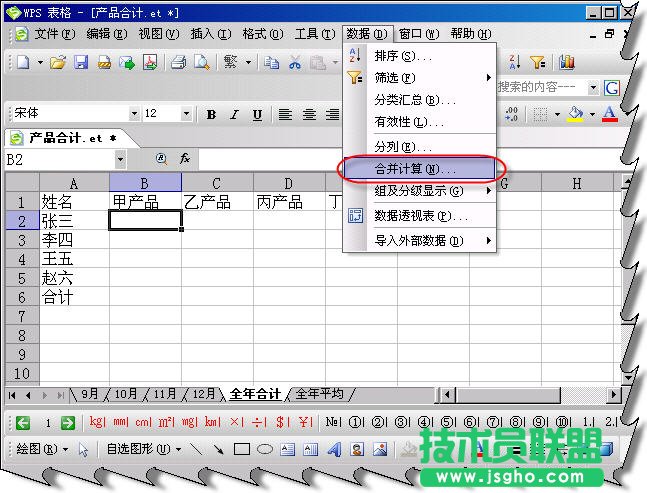Viewport: 647px width, 493px height.
Task: Click the decrease decimal places icon
Action: click(511, 114)
